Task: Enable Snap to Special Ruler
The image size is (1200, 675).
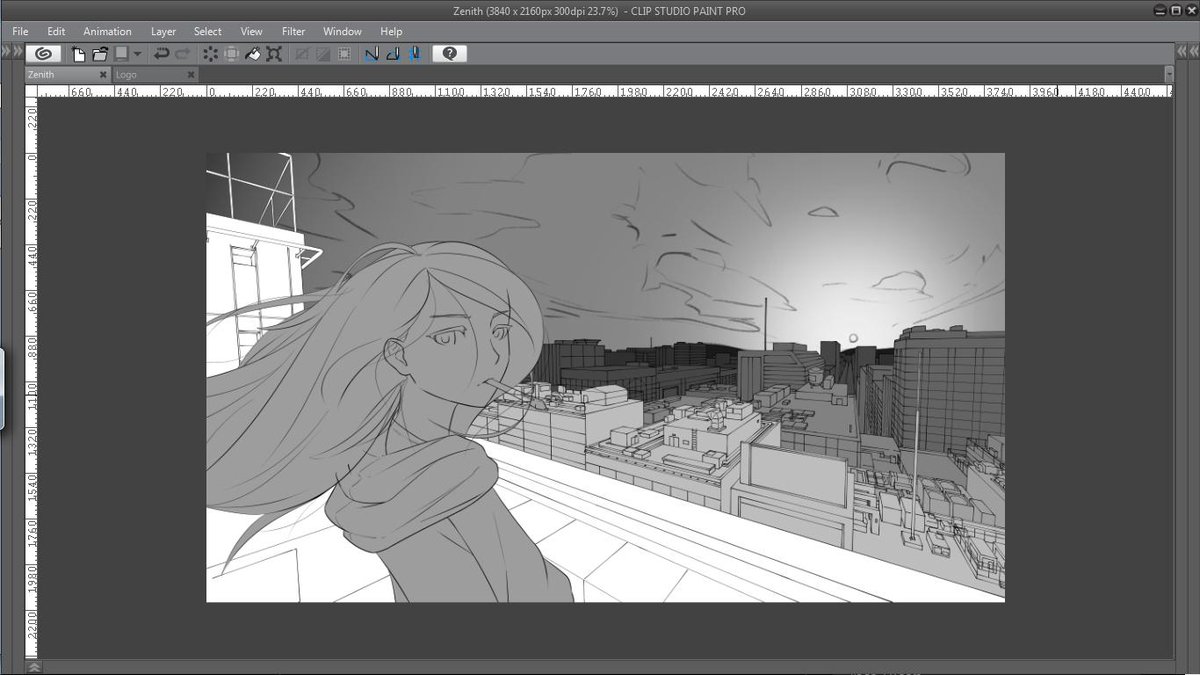Action: pos(394,54)
